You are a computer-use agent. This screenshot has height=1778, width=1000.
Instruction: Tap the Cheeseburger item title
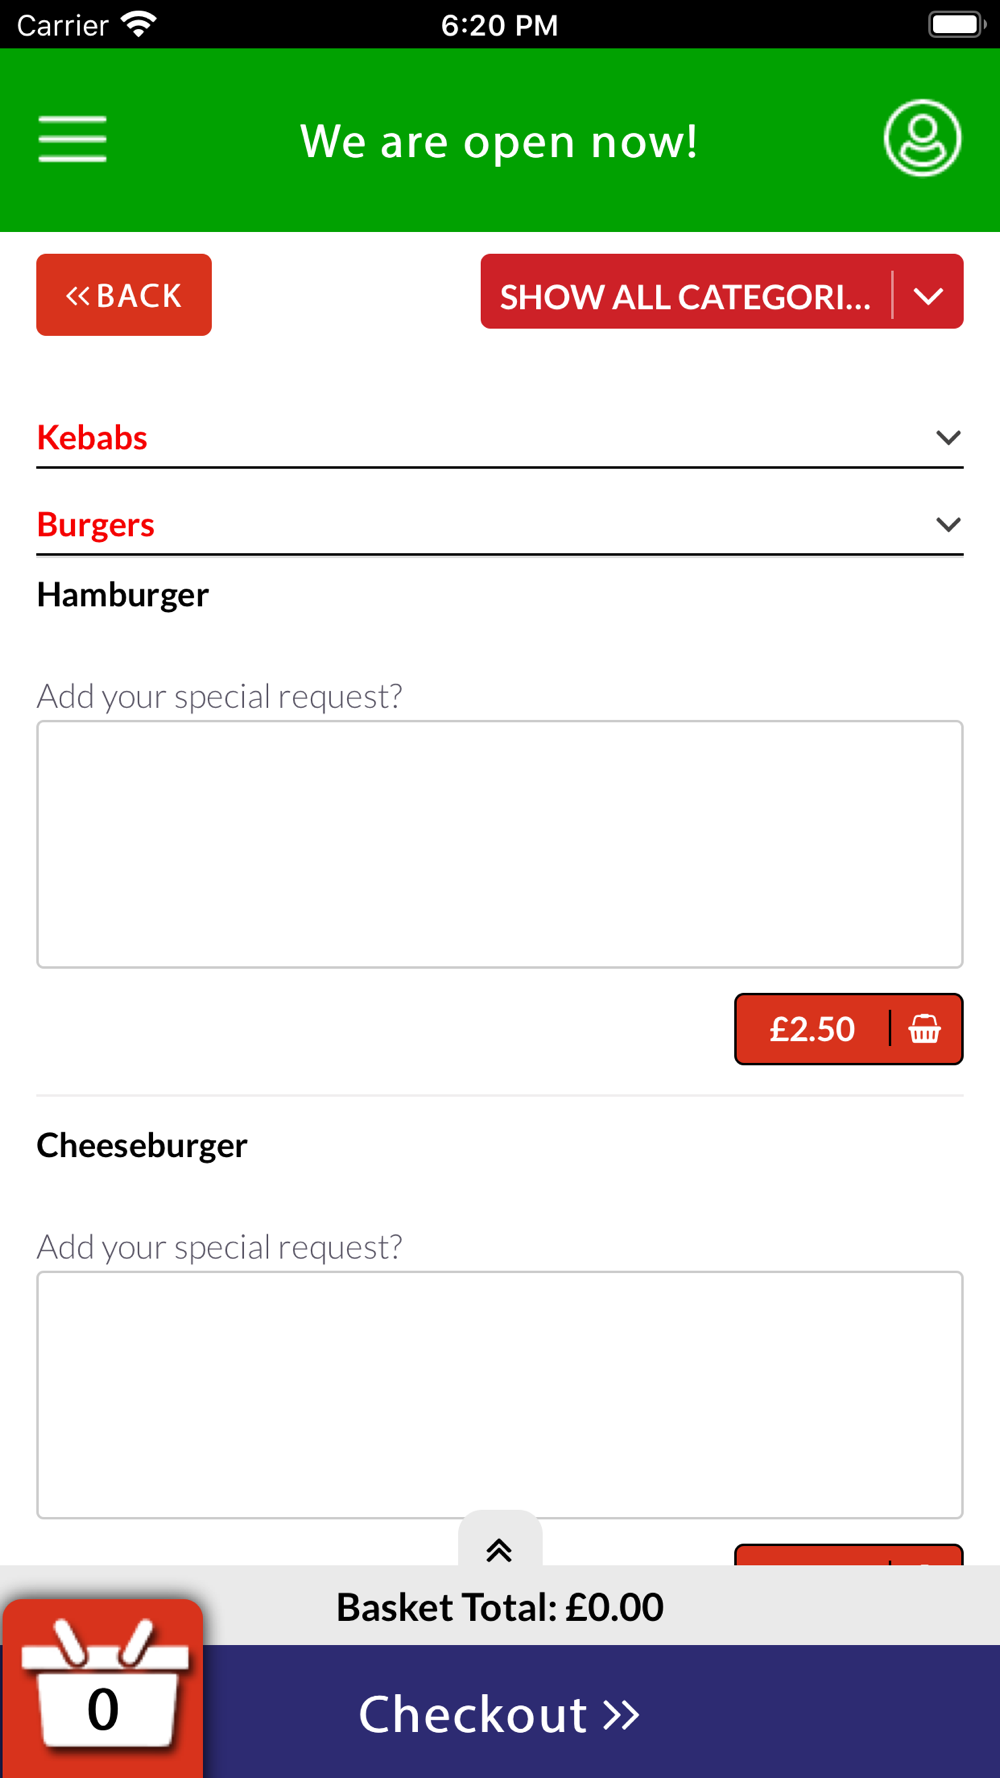[142, 1145]
